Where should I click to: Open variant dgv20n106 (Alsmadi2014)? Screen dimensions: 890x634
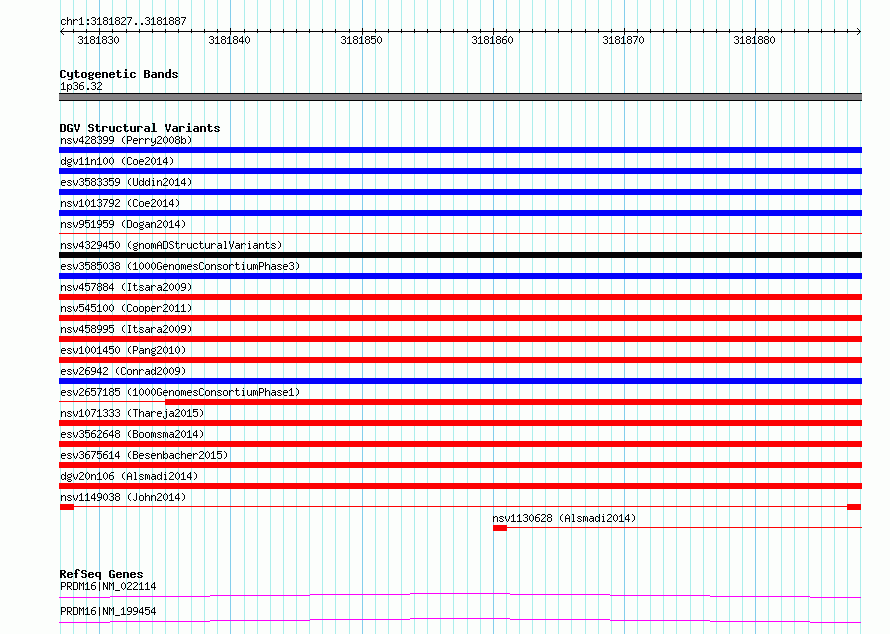[129, 476]
